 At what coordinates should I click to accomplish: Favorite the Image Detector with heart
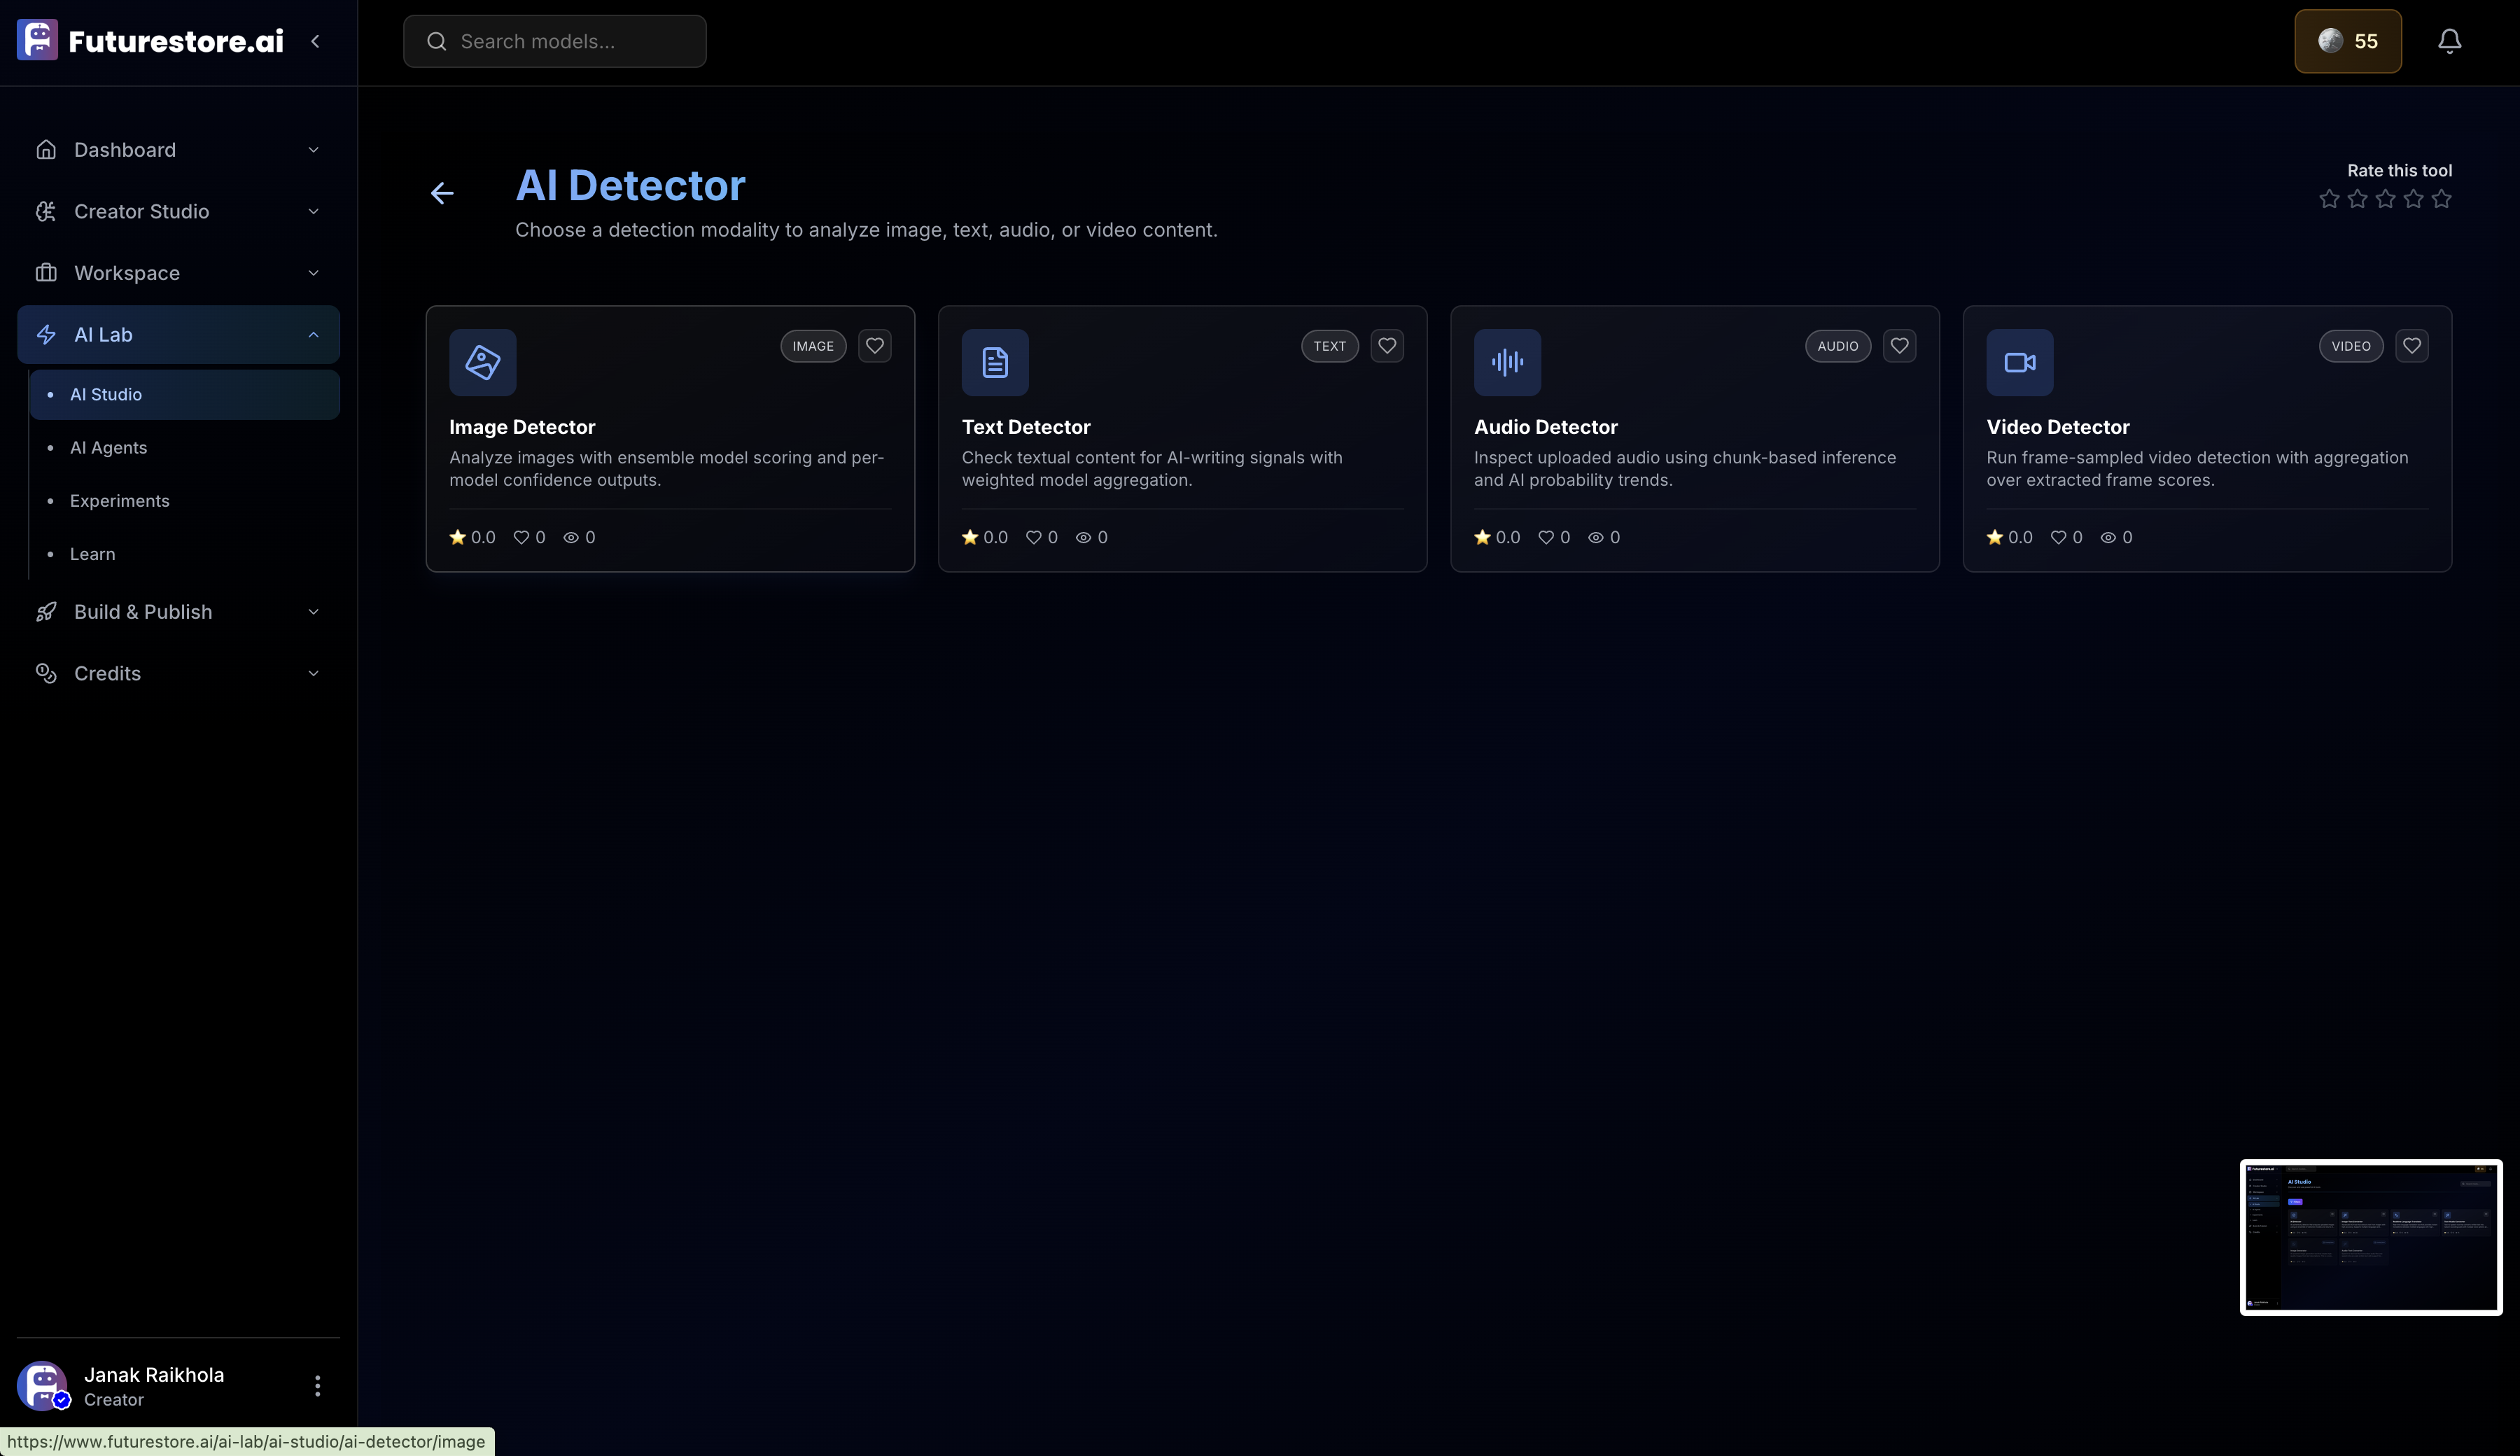tap(875, 346)
